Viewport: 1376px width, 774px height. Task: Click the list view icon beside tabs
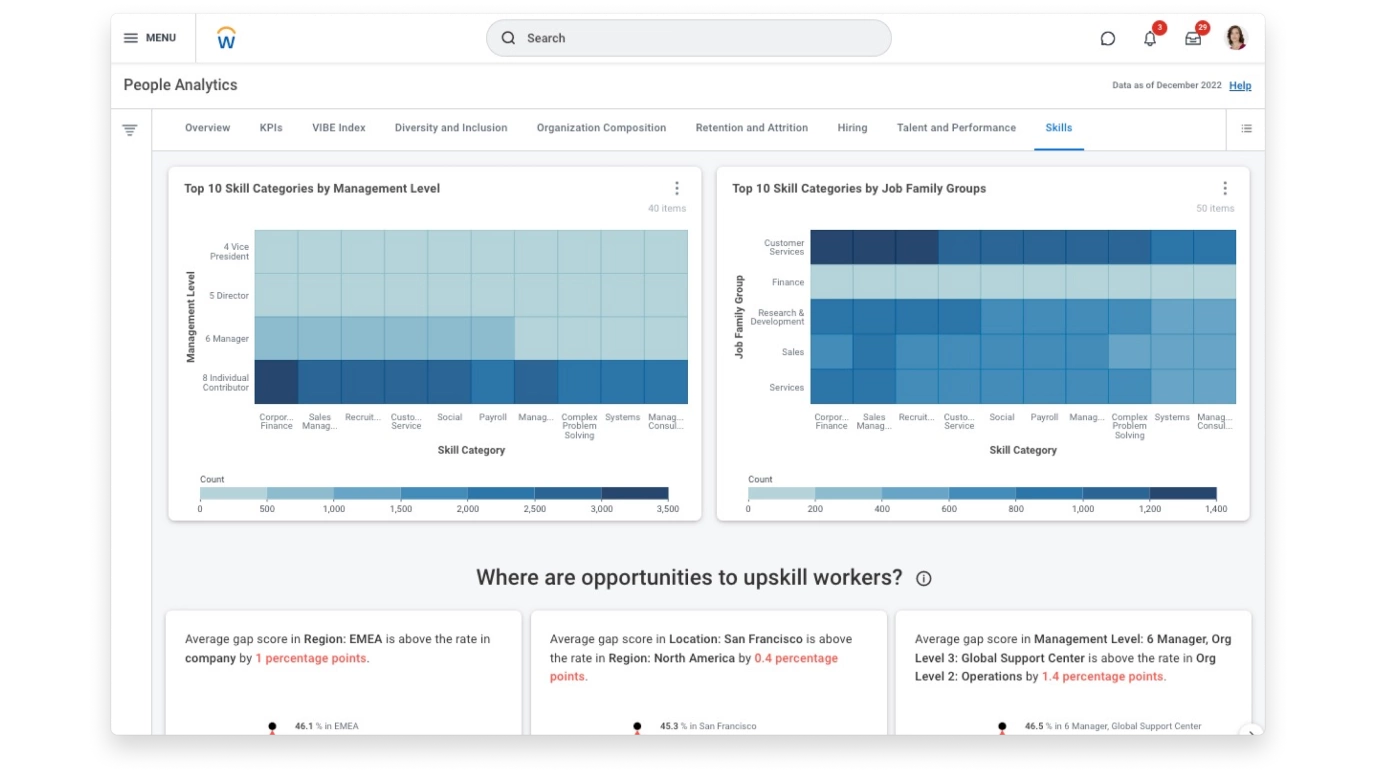[1246, 128]
